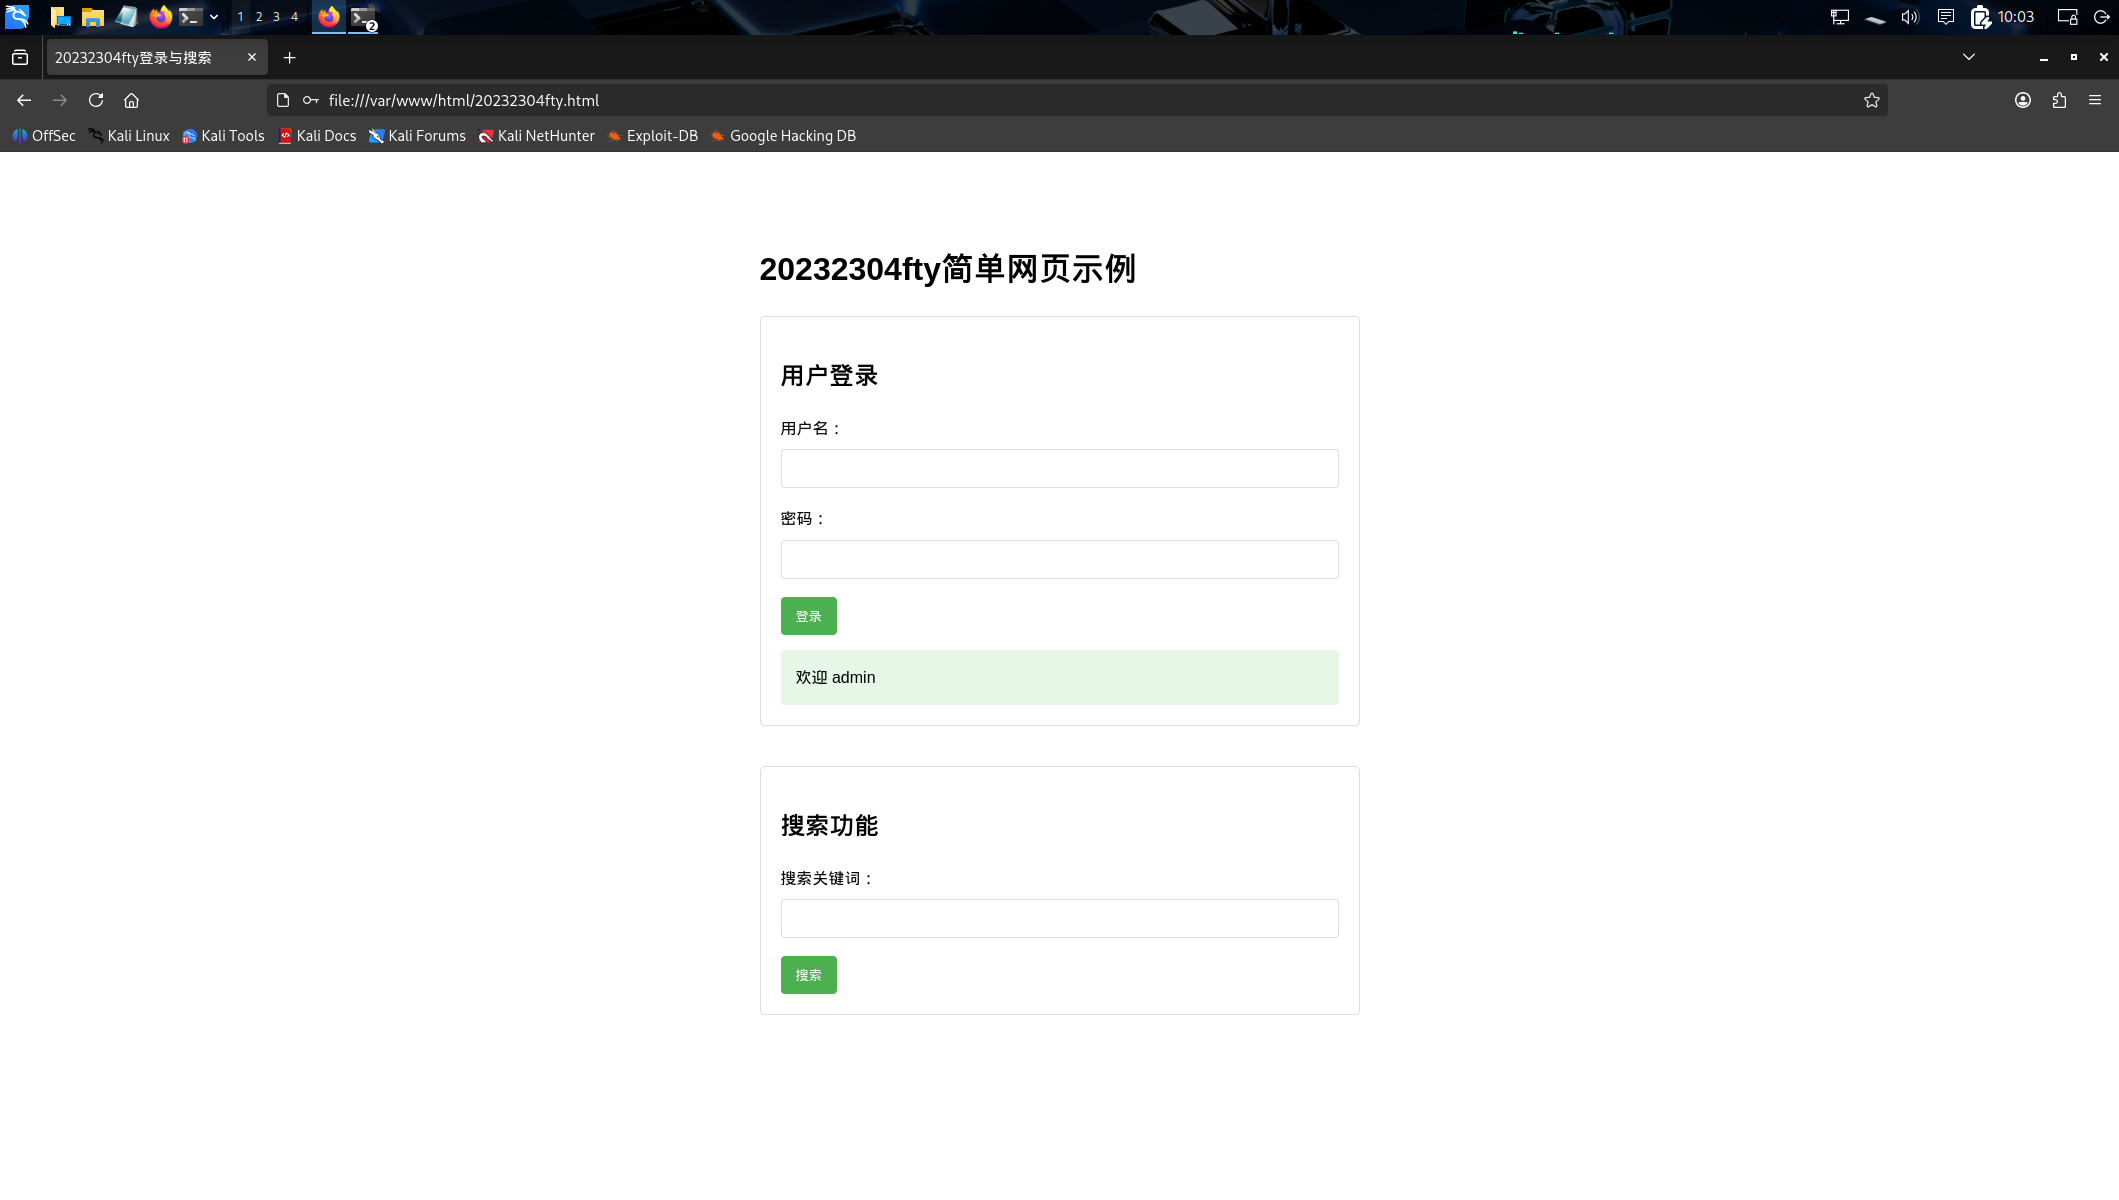
Task: Open the Kali Tools bookmark
Action: (x=223, y=136)
